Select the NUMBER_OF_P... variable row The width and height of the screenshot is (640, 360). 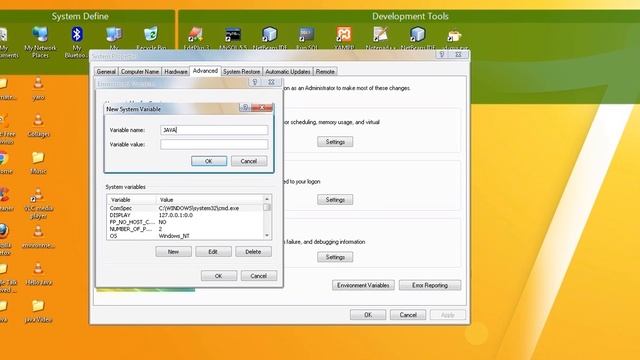pyautogui.click(x=186, y=229)
